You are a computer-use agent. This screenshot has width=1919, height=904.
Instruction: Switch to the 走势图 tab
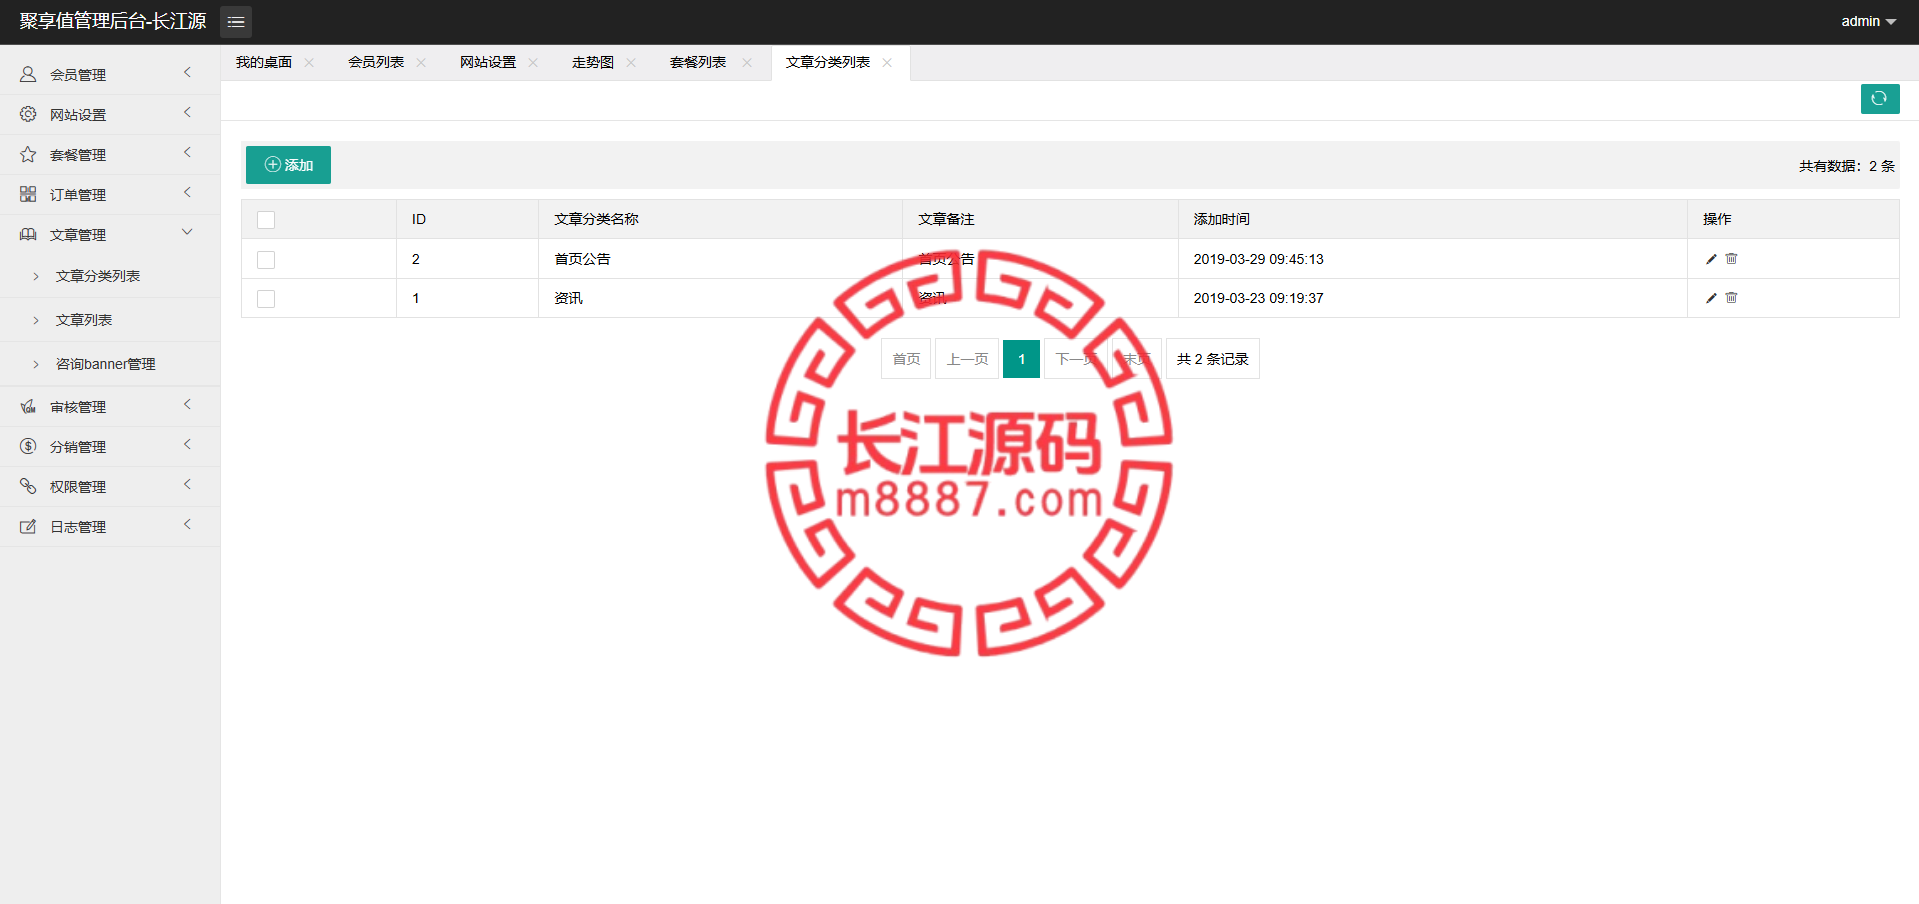(593, 62)
